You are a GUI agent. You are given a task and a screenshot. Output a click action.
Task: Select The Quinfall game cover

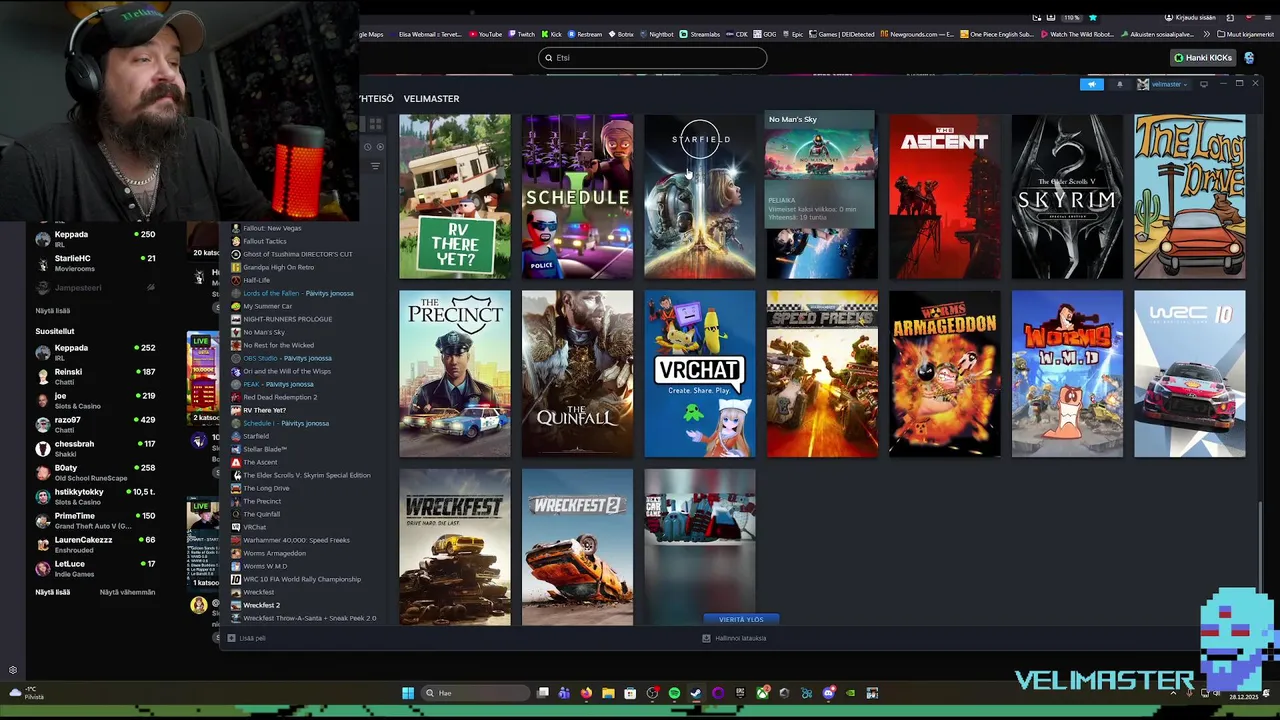(x=577, y=373)
